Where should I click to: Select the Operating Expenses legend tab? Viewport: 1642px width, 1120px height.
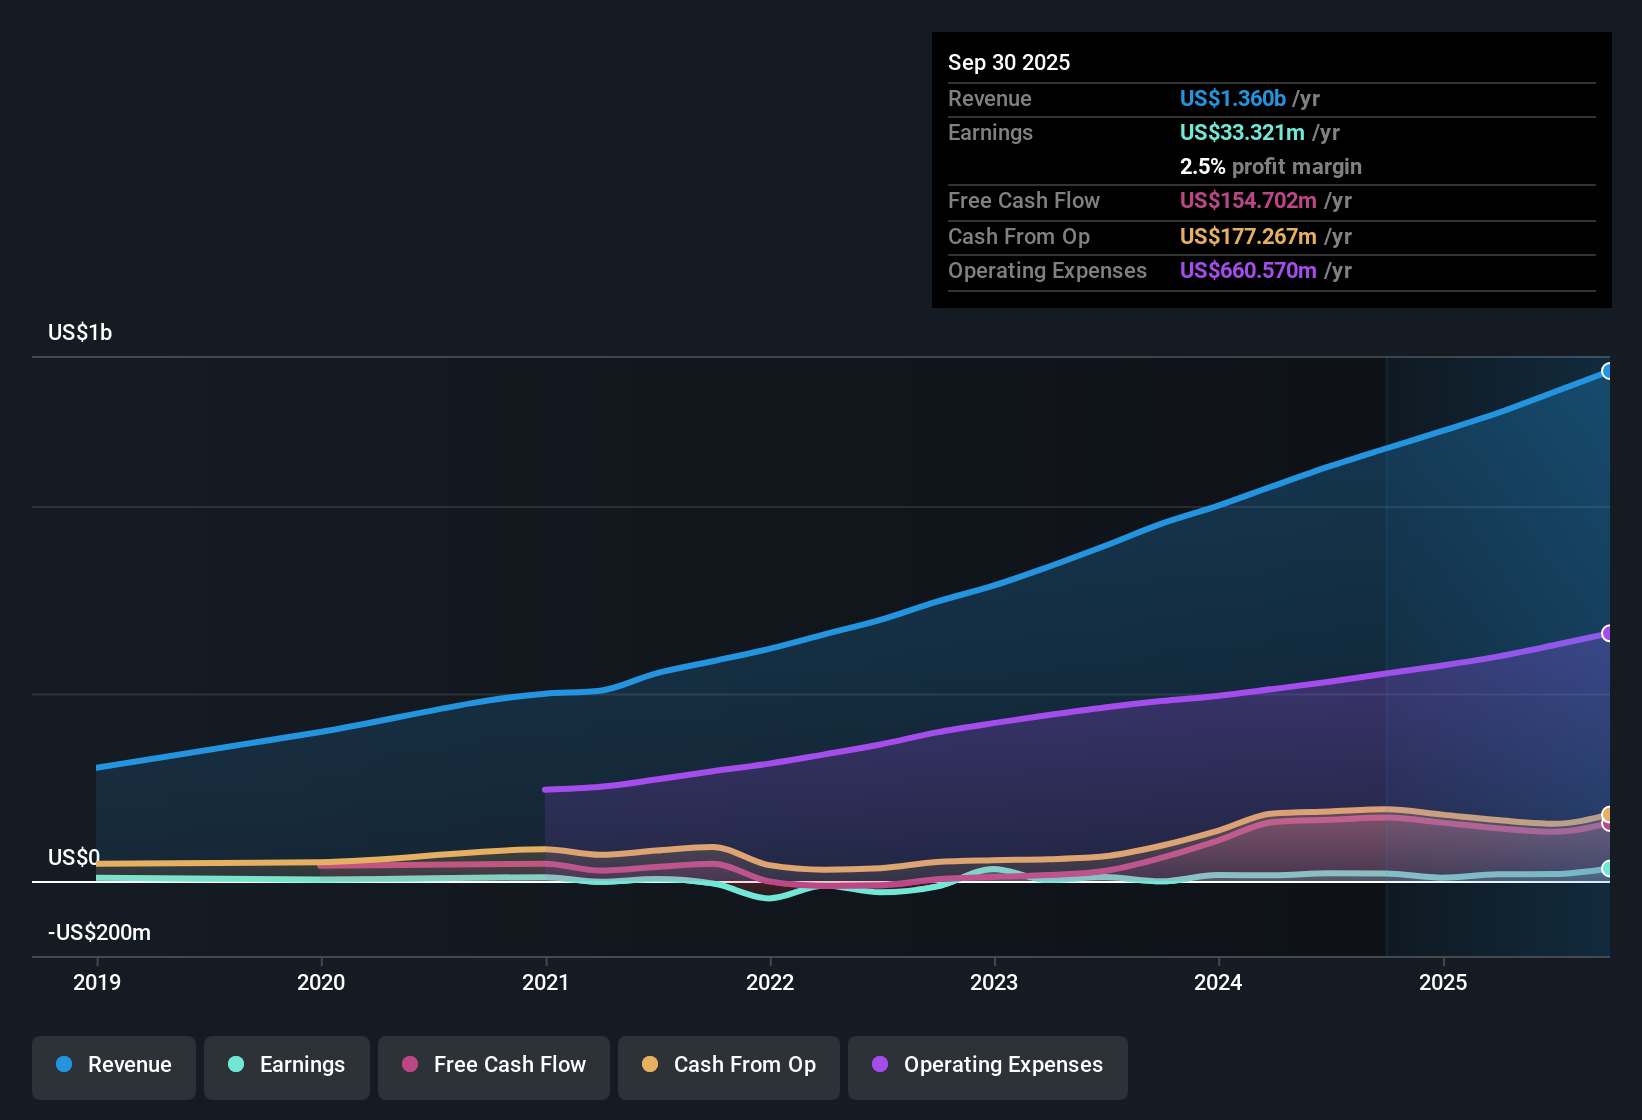click(x=987, y=1066)
